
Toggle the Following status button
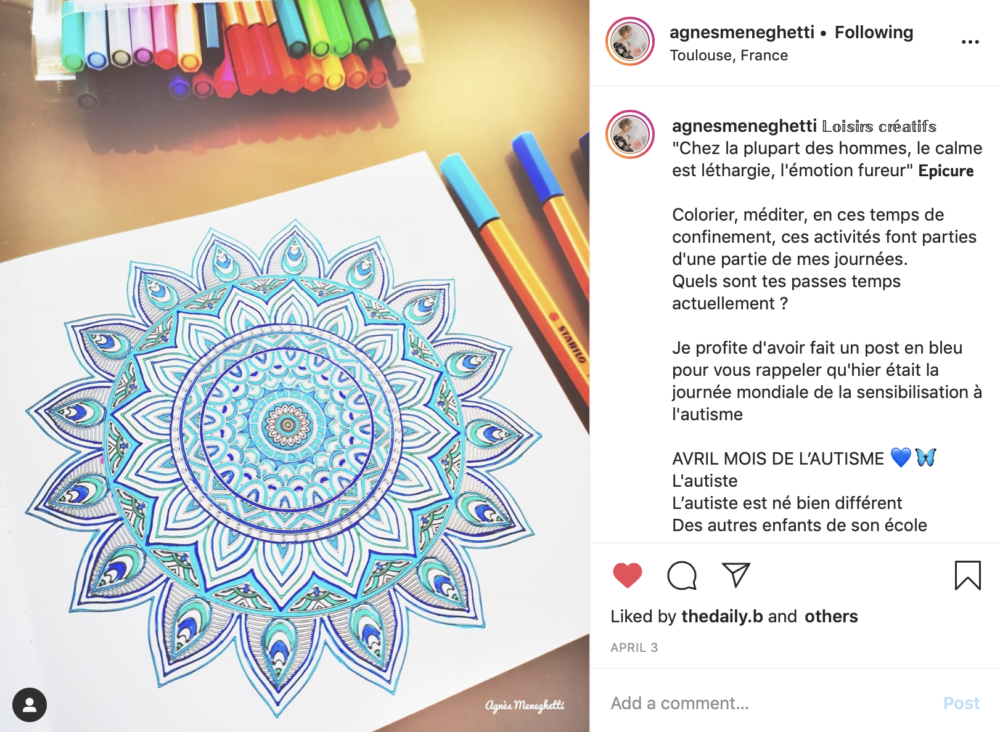pyautogui.click(x=874, y=32)
